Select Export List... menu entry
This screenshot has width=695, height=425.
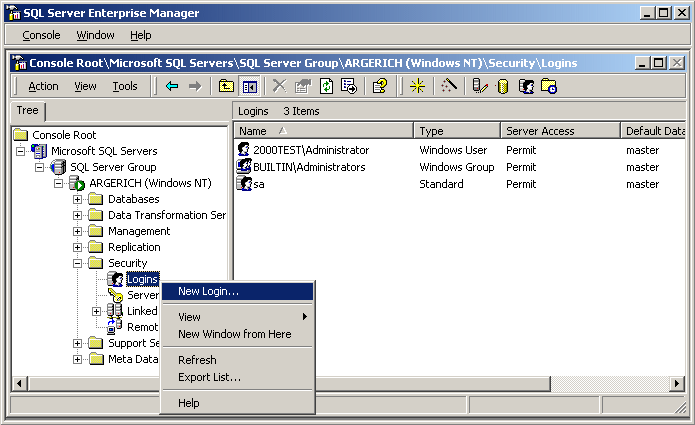[x=238, y=377]
